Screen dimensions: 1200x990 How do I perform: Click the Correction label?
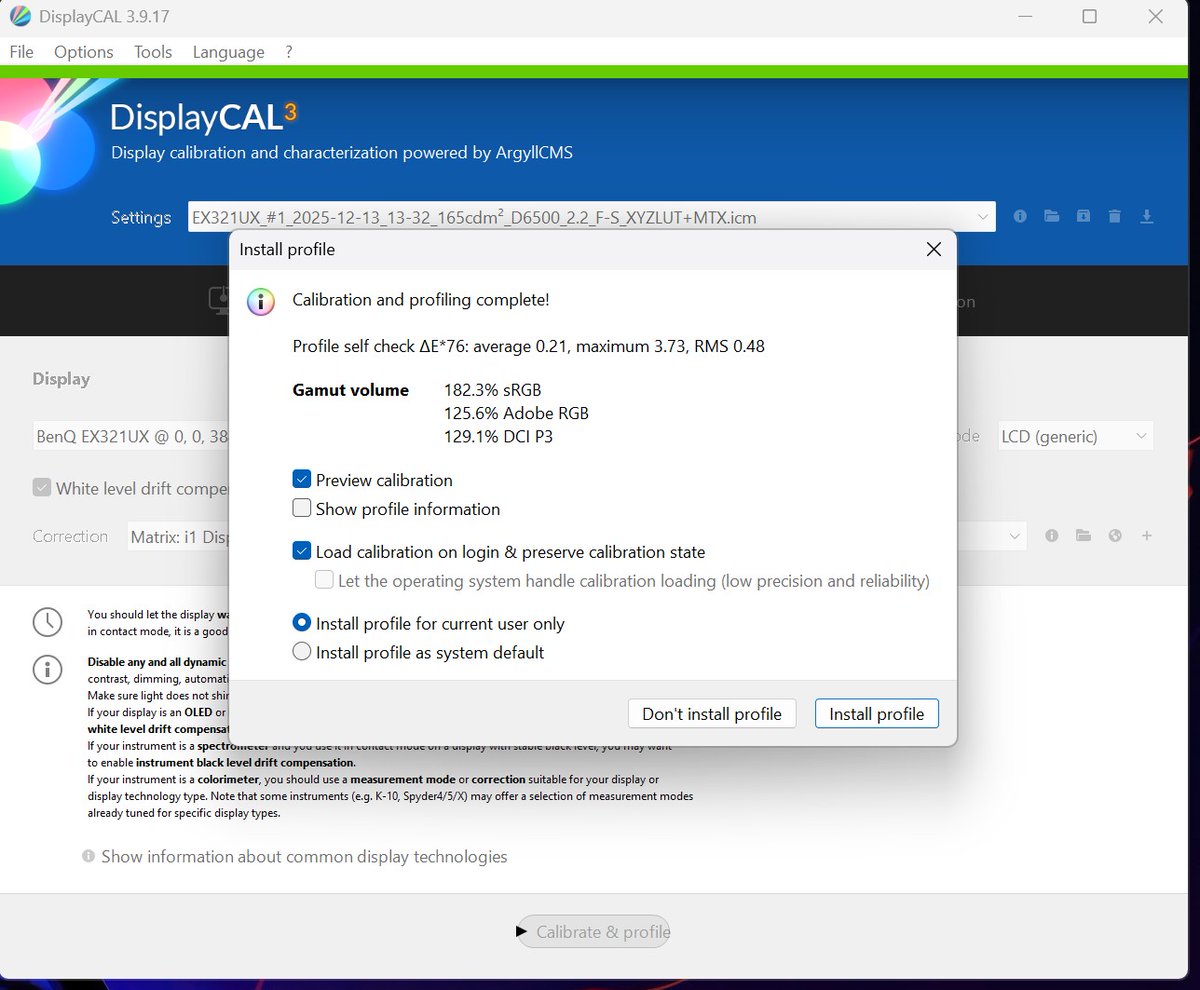click(70, 536)
